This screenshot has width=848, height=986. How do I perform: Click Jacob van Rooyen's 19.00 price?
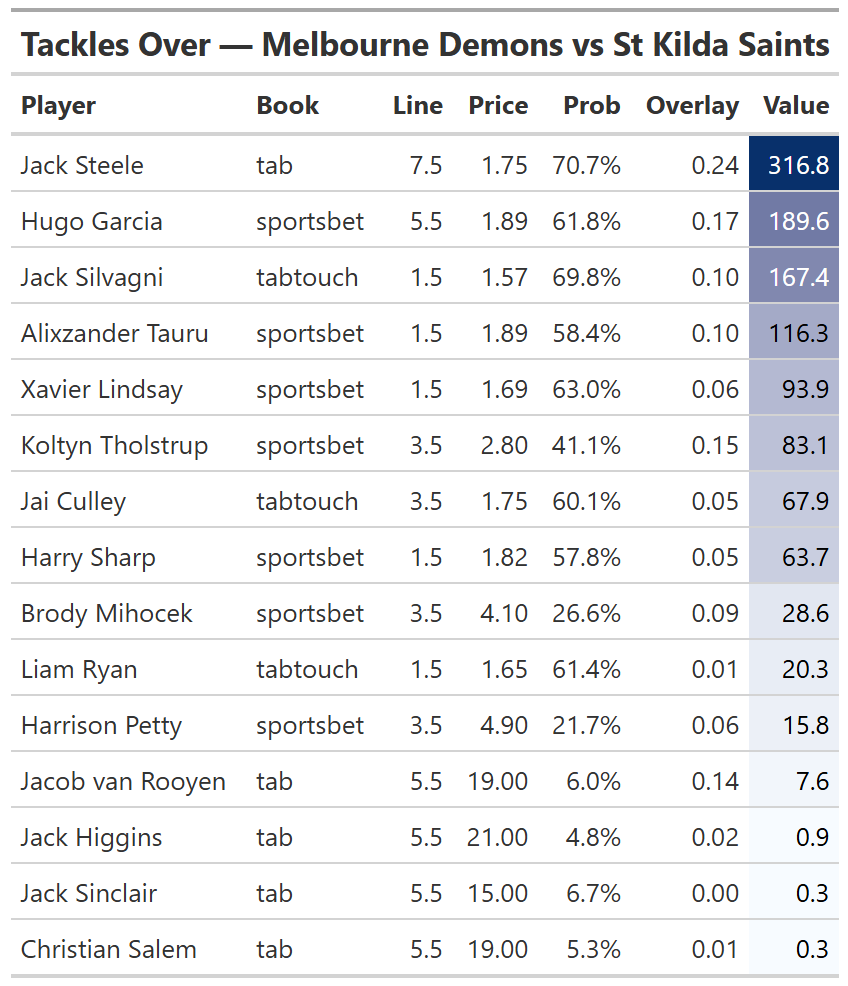(497, 781)
